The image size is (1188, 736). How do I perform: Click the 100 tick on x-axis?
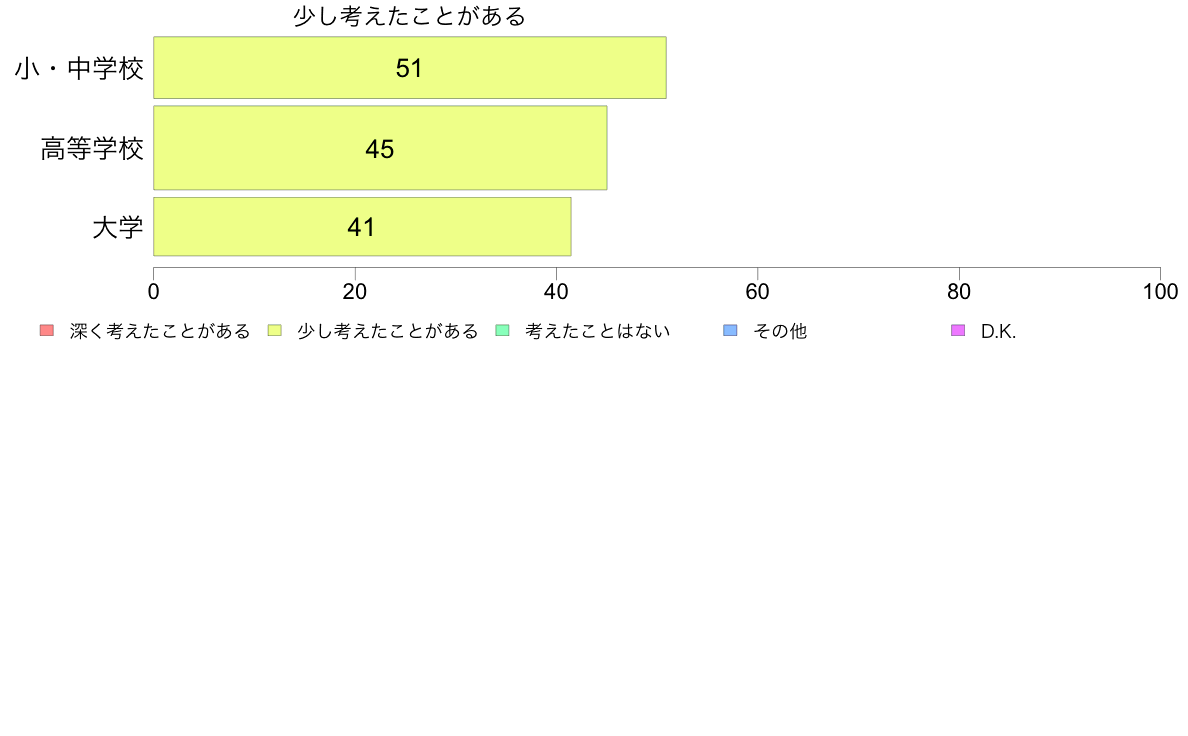click(1161, 292)
